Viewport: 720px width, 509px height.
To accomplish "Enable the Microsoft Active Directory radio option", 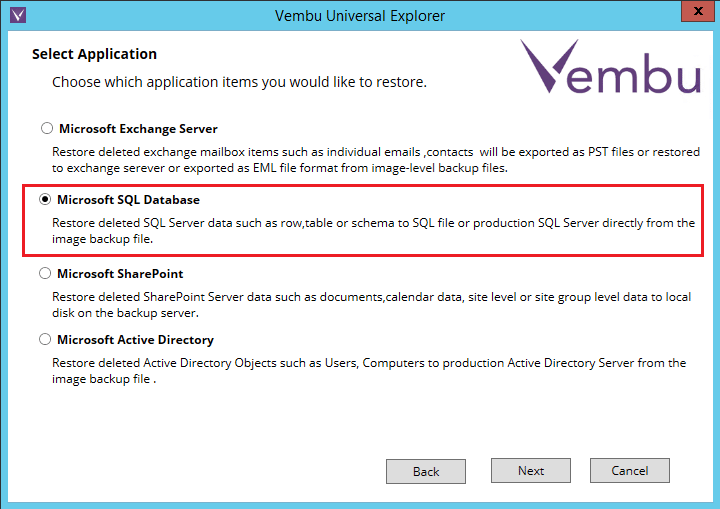I will coord(46,340).
